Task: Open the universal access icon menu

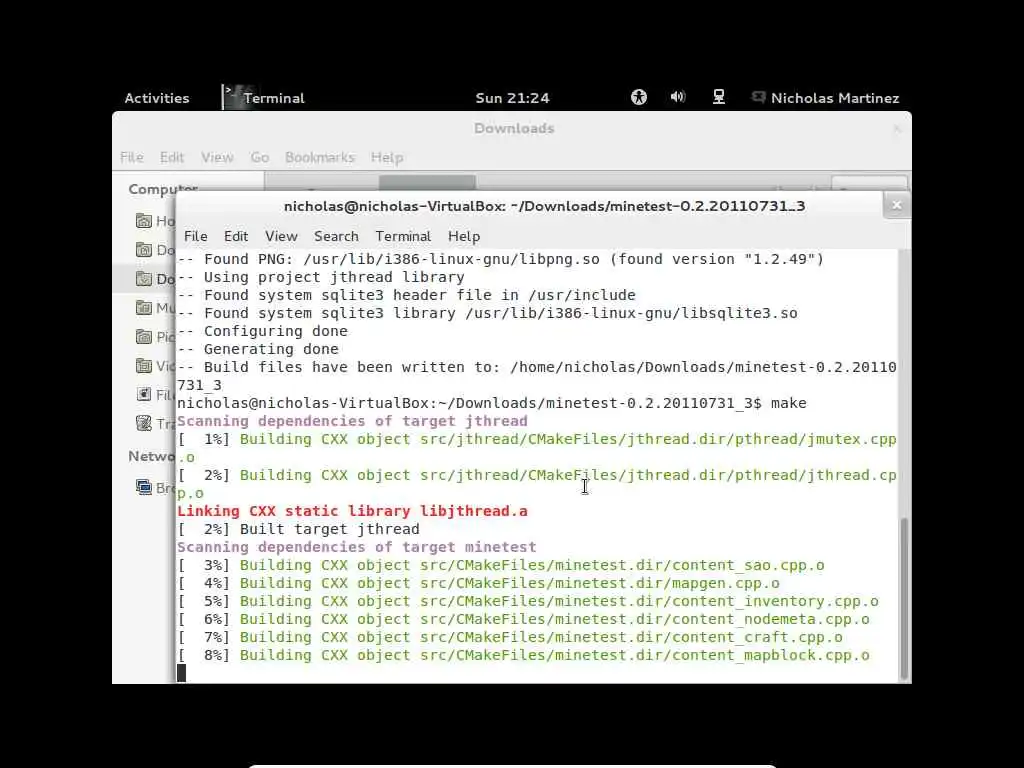Action: coord(639,97)
